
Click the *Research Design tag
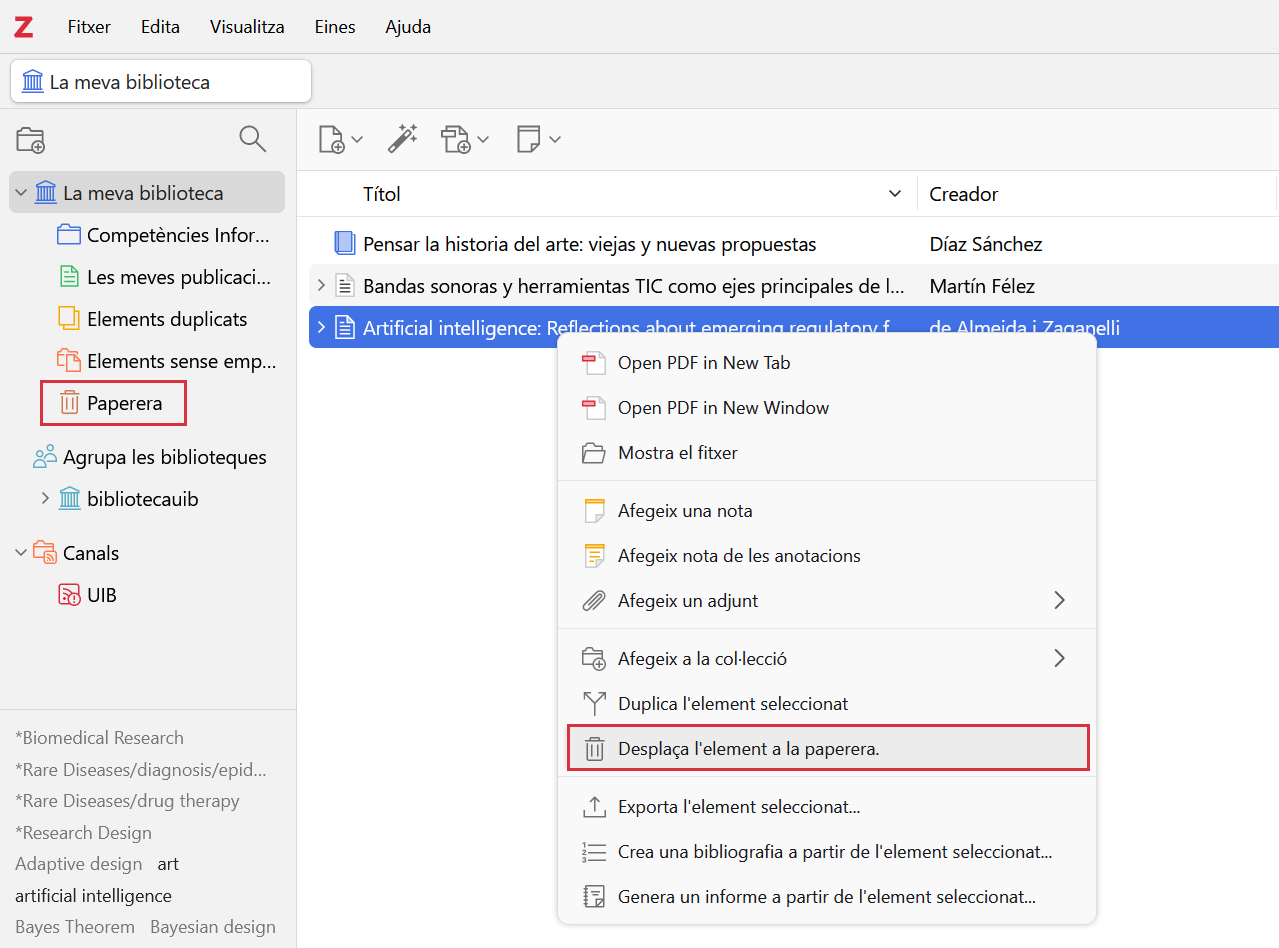pyautogui.click(x=83, y=833)
